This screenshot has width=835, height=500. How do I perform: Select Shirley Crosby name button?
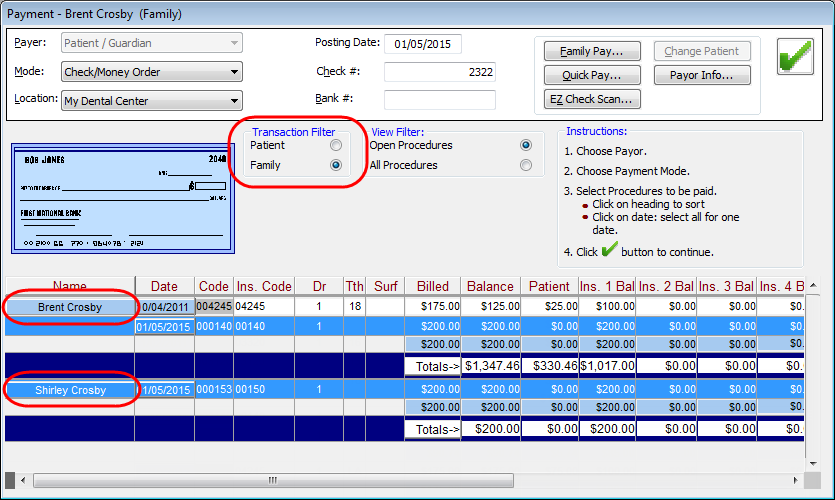[70, 389]
